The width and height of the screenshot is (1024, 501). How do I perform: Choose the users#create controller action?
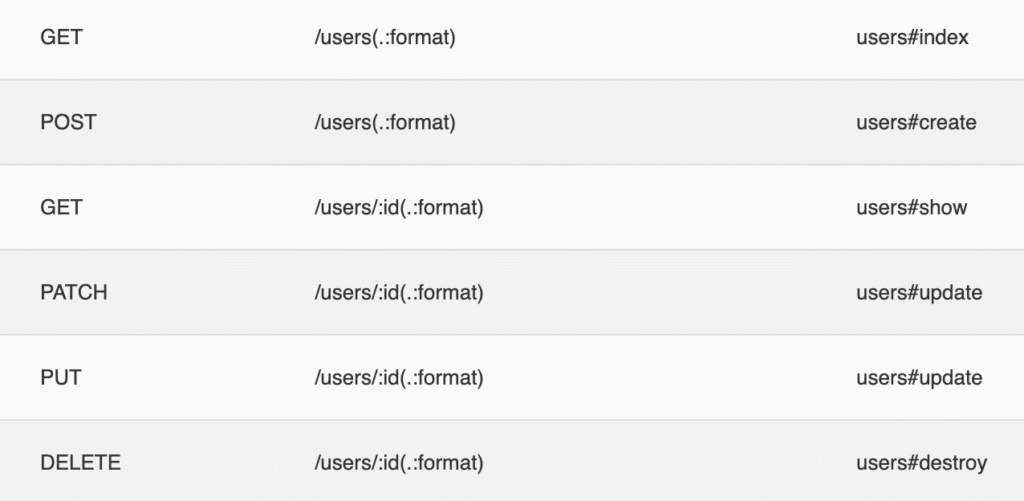pos(916,123)
